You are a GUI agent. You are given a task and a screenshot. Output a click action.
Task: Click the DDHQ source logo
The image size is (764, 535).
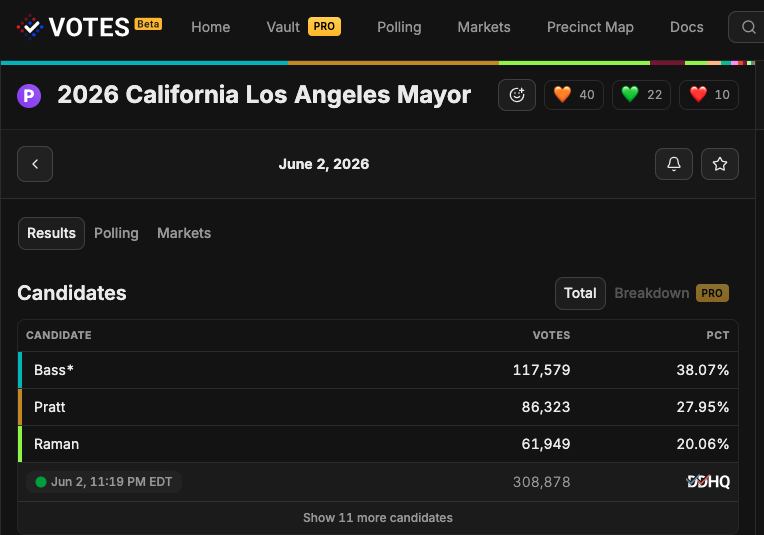708,481
